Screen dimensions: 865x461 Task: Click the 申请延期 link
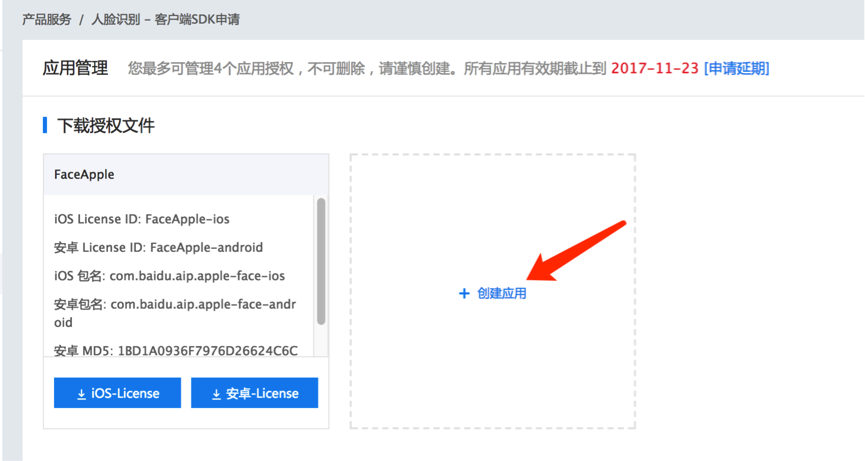tap(736, 68)
